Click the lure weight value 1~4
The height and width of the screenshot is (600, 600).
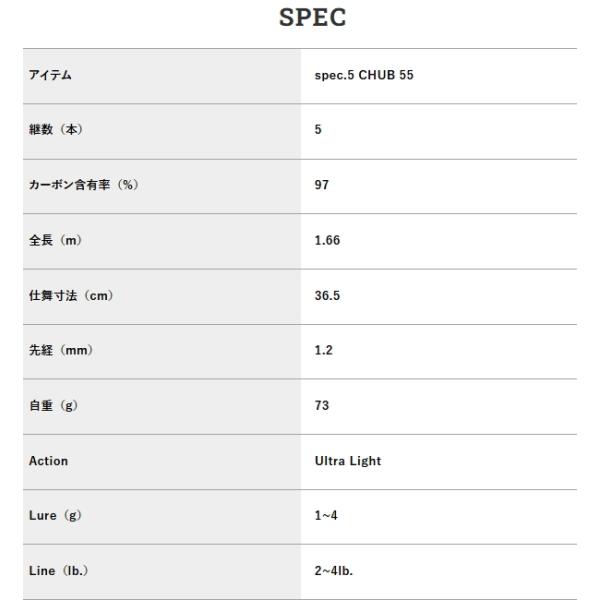point(326,515)
